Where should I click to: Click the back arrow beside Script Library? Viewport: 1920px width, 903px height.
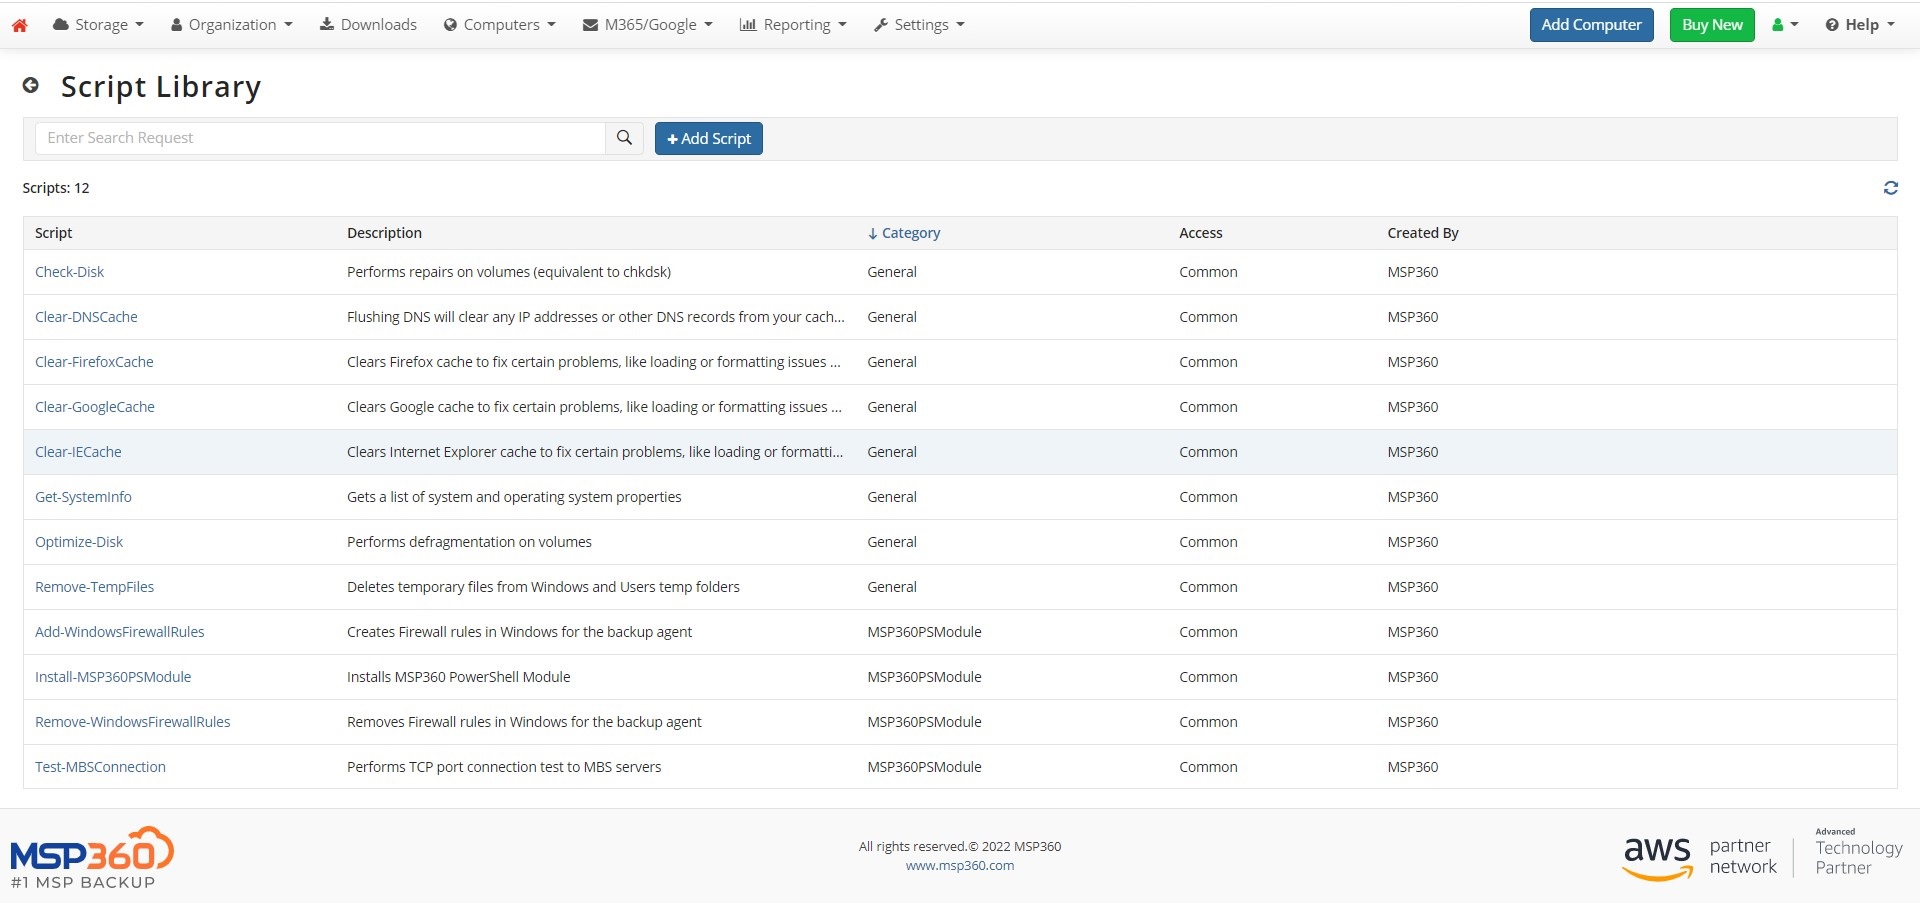[x=31, y=86]
